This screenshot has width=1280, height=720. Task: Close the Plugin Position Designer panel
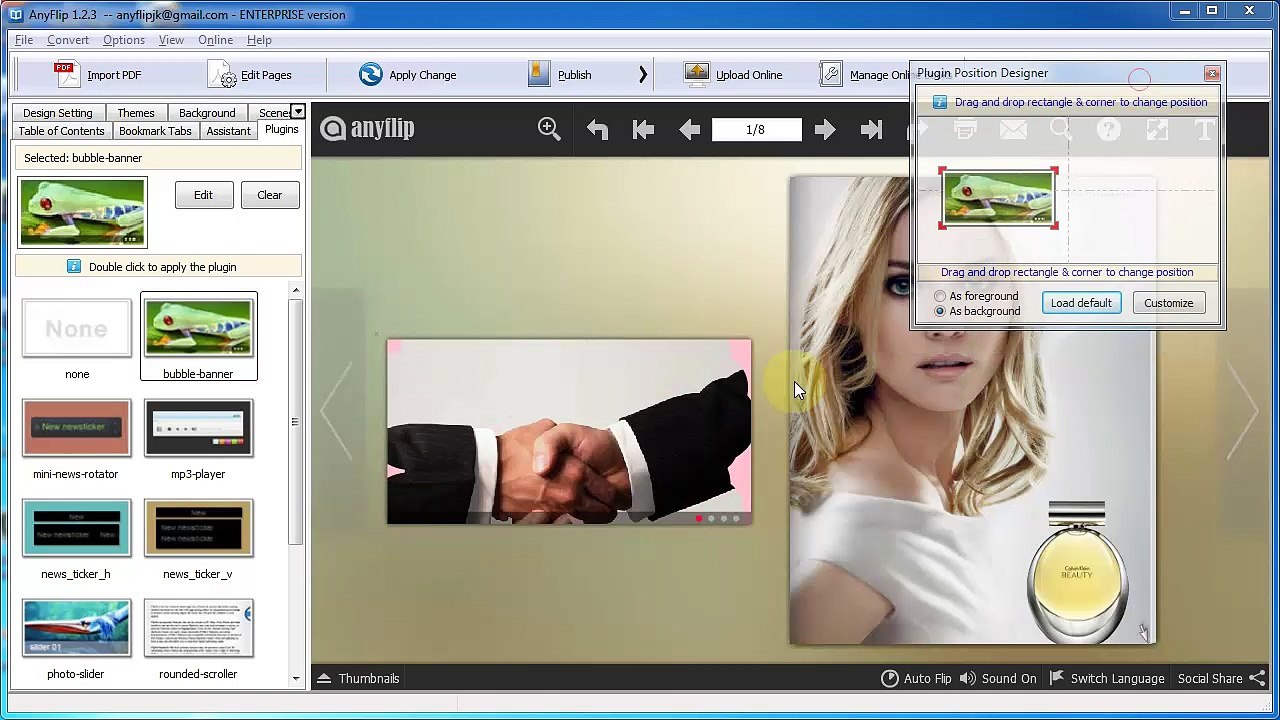click(x=1212, y=73)
